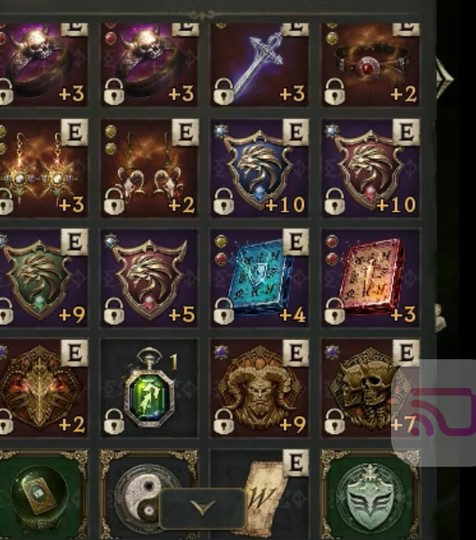Viewport: 476px width, 540px height.
Task: Select the green gem pocket watch item
Action: click(x=149, y=388)
